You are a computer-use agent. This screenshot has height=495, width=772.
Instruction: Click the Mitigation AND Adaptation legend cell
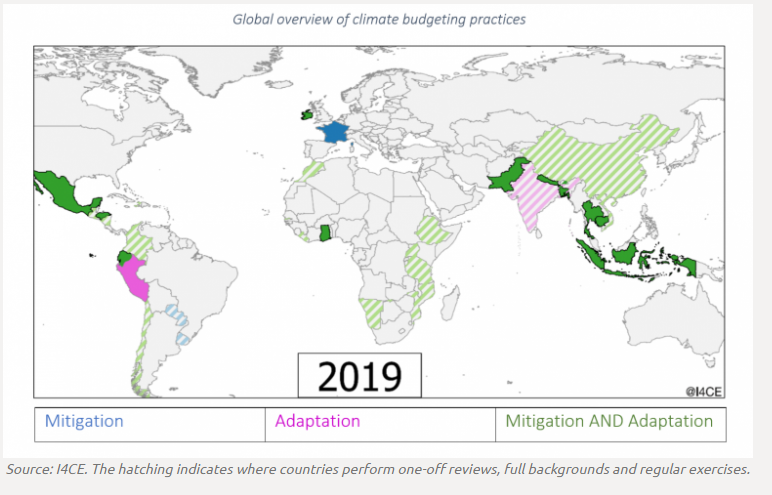point(609,421)
